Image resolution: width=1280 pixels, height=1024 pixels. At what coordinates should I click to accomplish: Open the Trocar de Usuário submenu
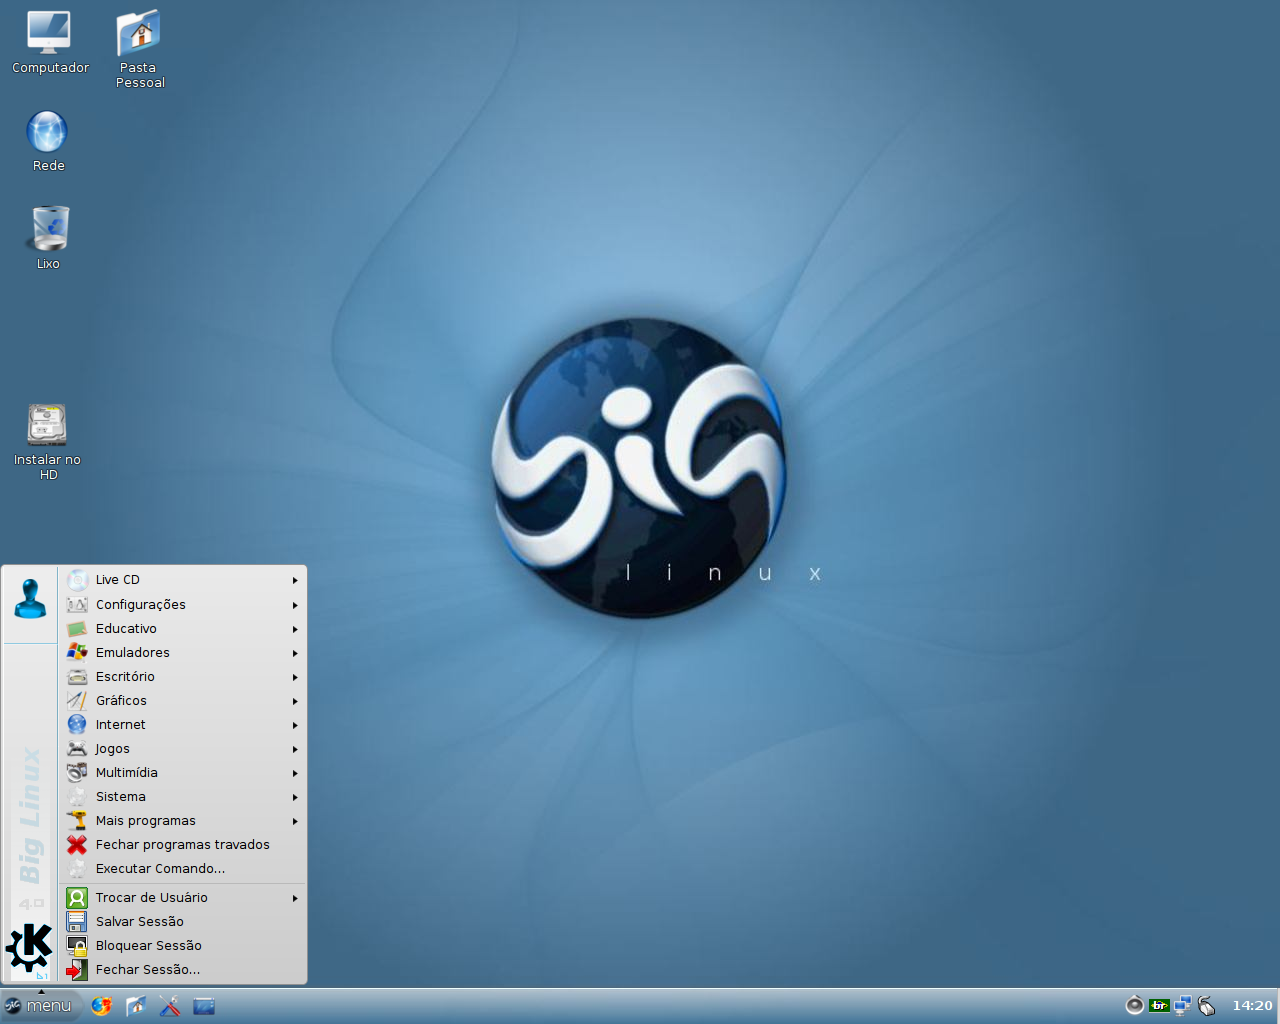tap(183, 898)
